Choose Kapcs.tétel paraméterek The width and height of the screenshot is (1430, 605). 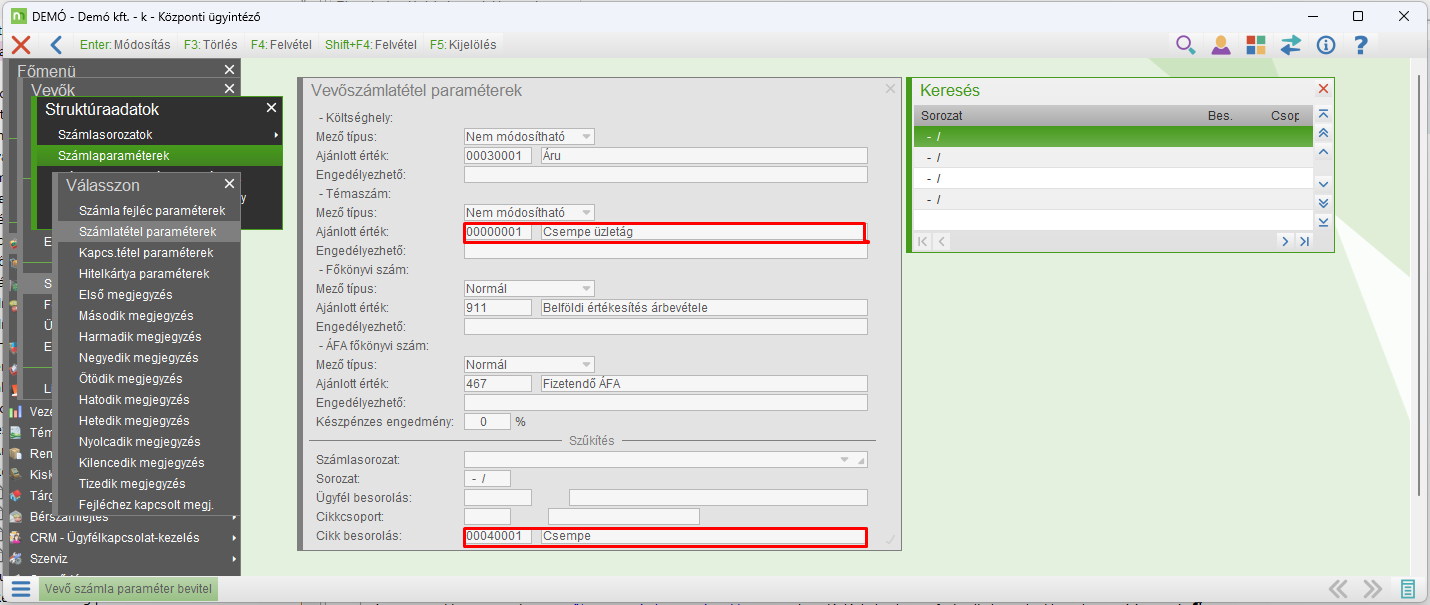[x=147, y=253]
